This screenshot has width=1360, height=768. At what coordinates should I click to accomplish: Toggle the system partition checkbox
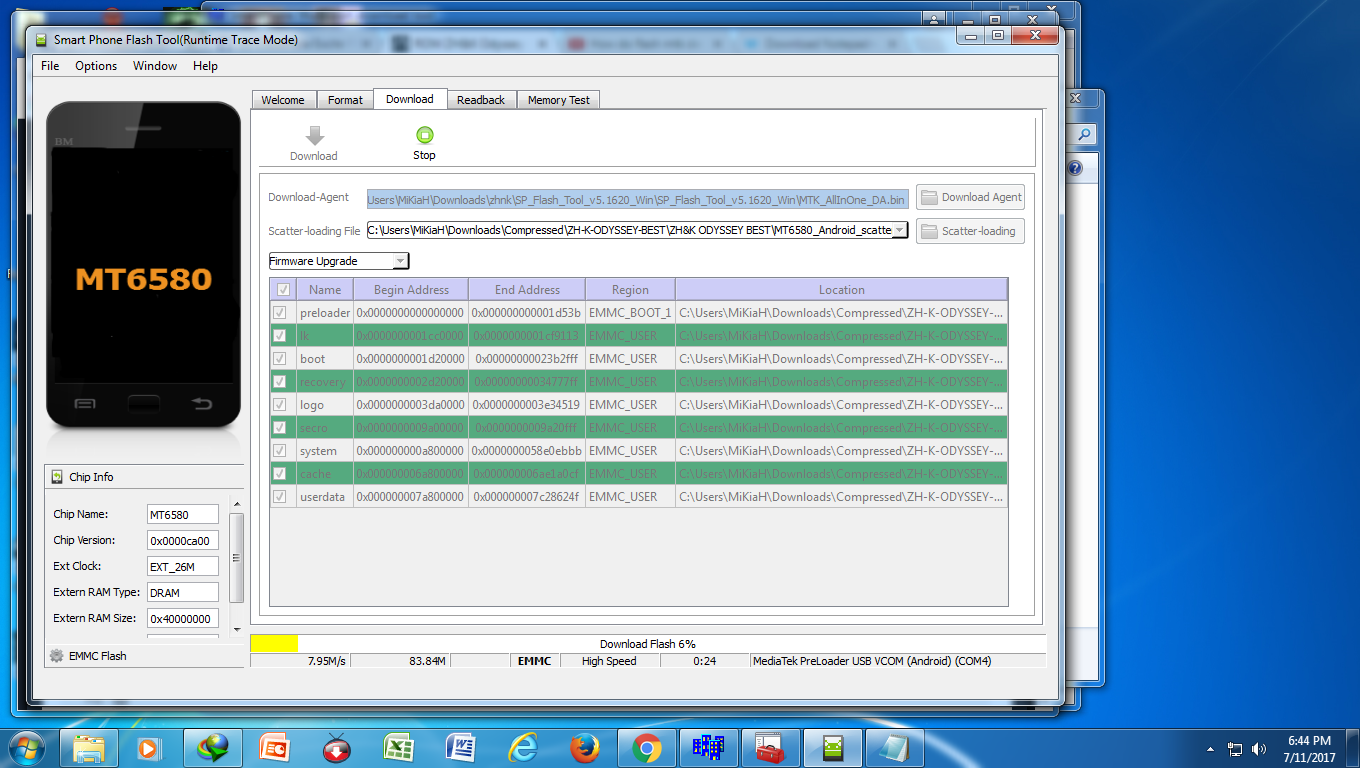click(x=280, y=451)
